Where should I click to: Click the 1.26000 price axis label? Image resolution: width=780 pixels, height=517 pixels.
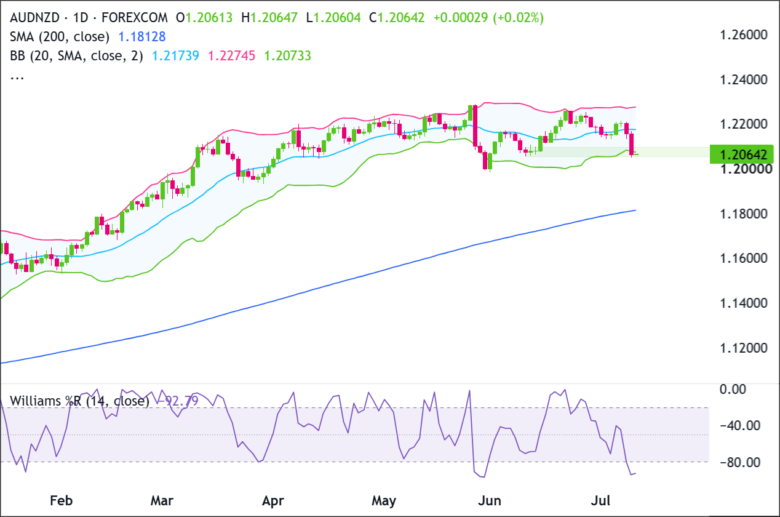744,35
